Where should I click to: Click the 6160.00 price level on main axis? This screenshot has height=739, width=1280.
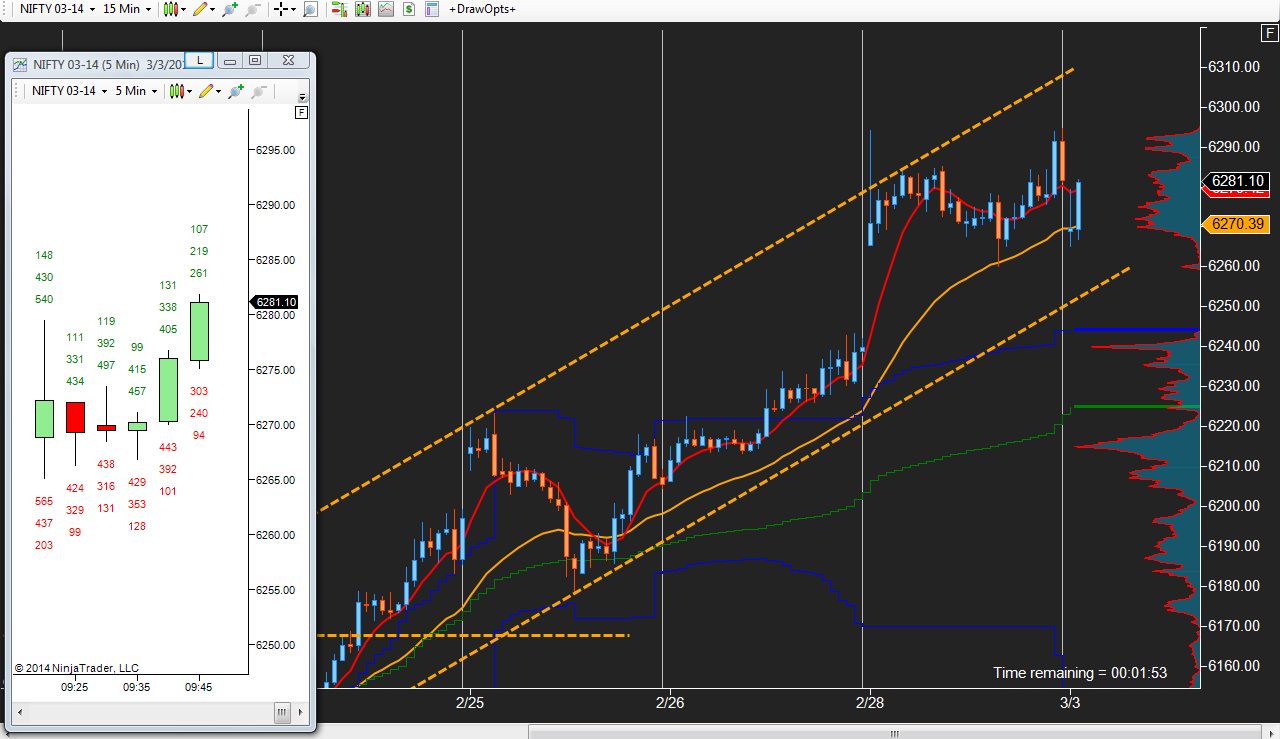1234,666
